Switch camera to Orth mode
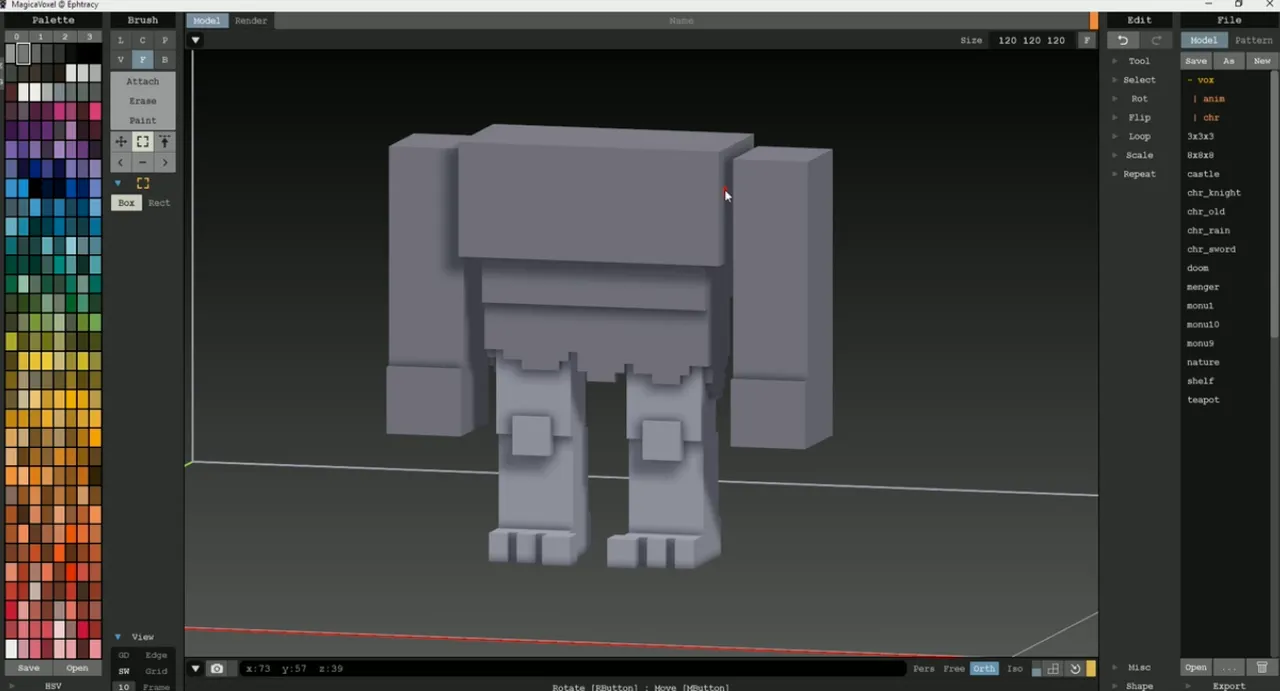This screenshot has width=1280, height=691. tap(984, 668)
